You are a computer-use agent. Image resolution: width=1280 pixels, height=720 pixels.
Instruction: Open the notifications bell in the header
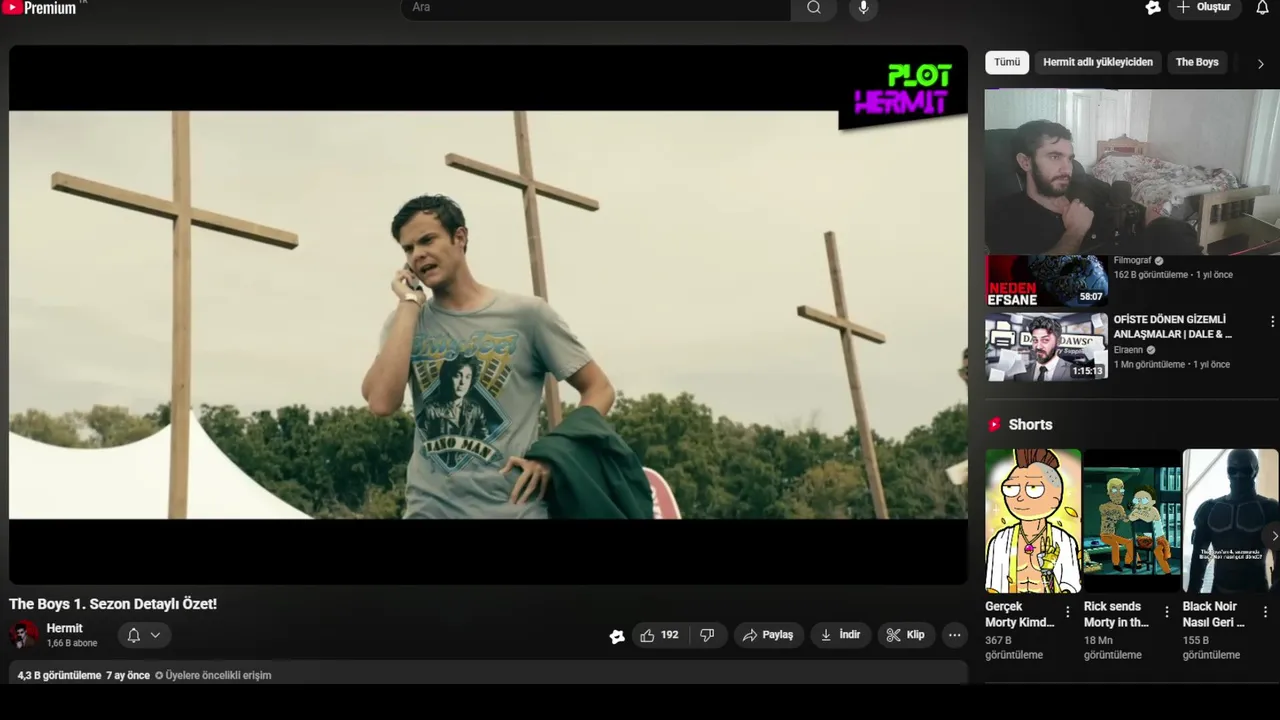pos(1262,7)
